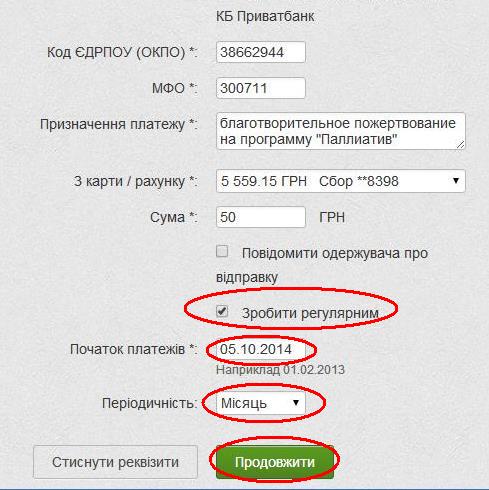489x490 pixels.
Task: Open the Періодичність dropdown showing Місяць
Action: pyautogui.click(x=261, y=403)
